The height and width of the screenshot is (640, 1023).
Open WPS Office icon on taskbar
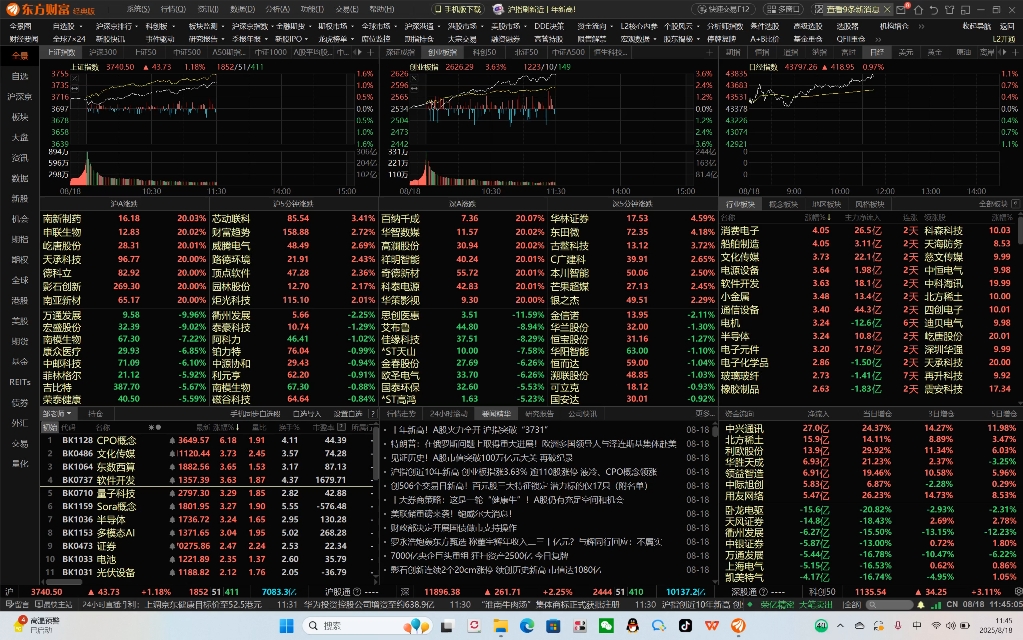click(712, 626)
